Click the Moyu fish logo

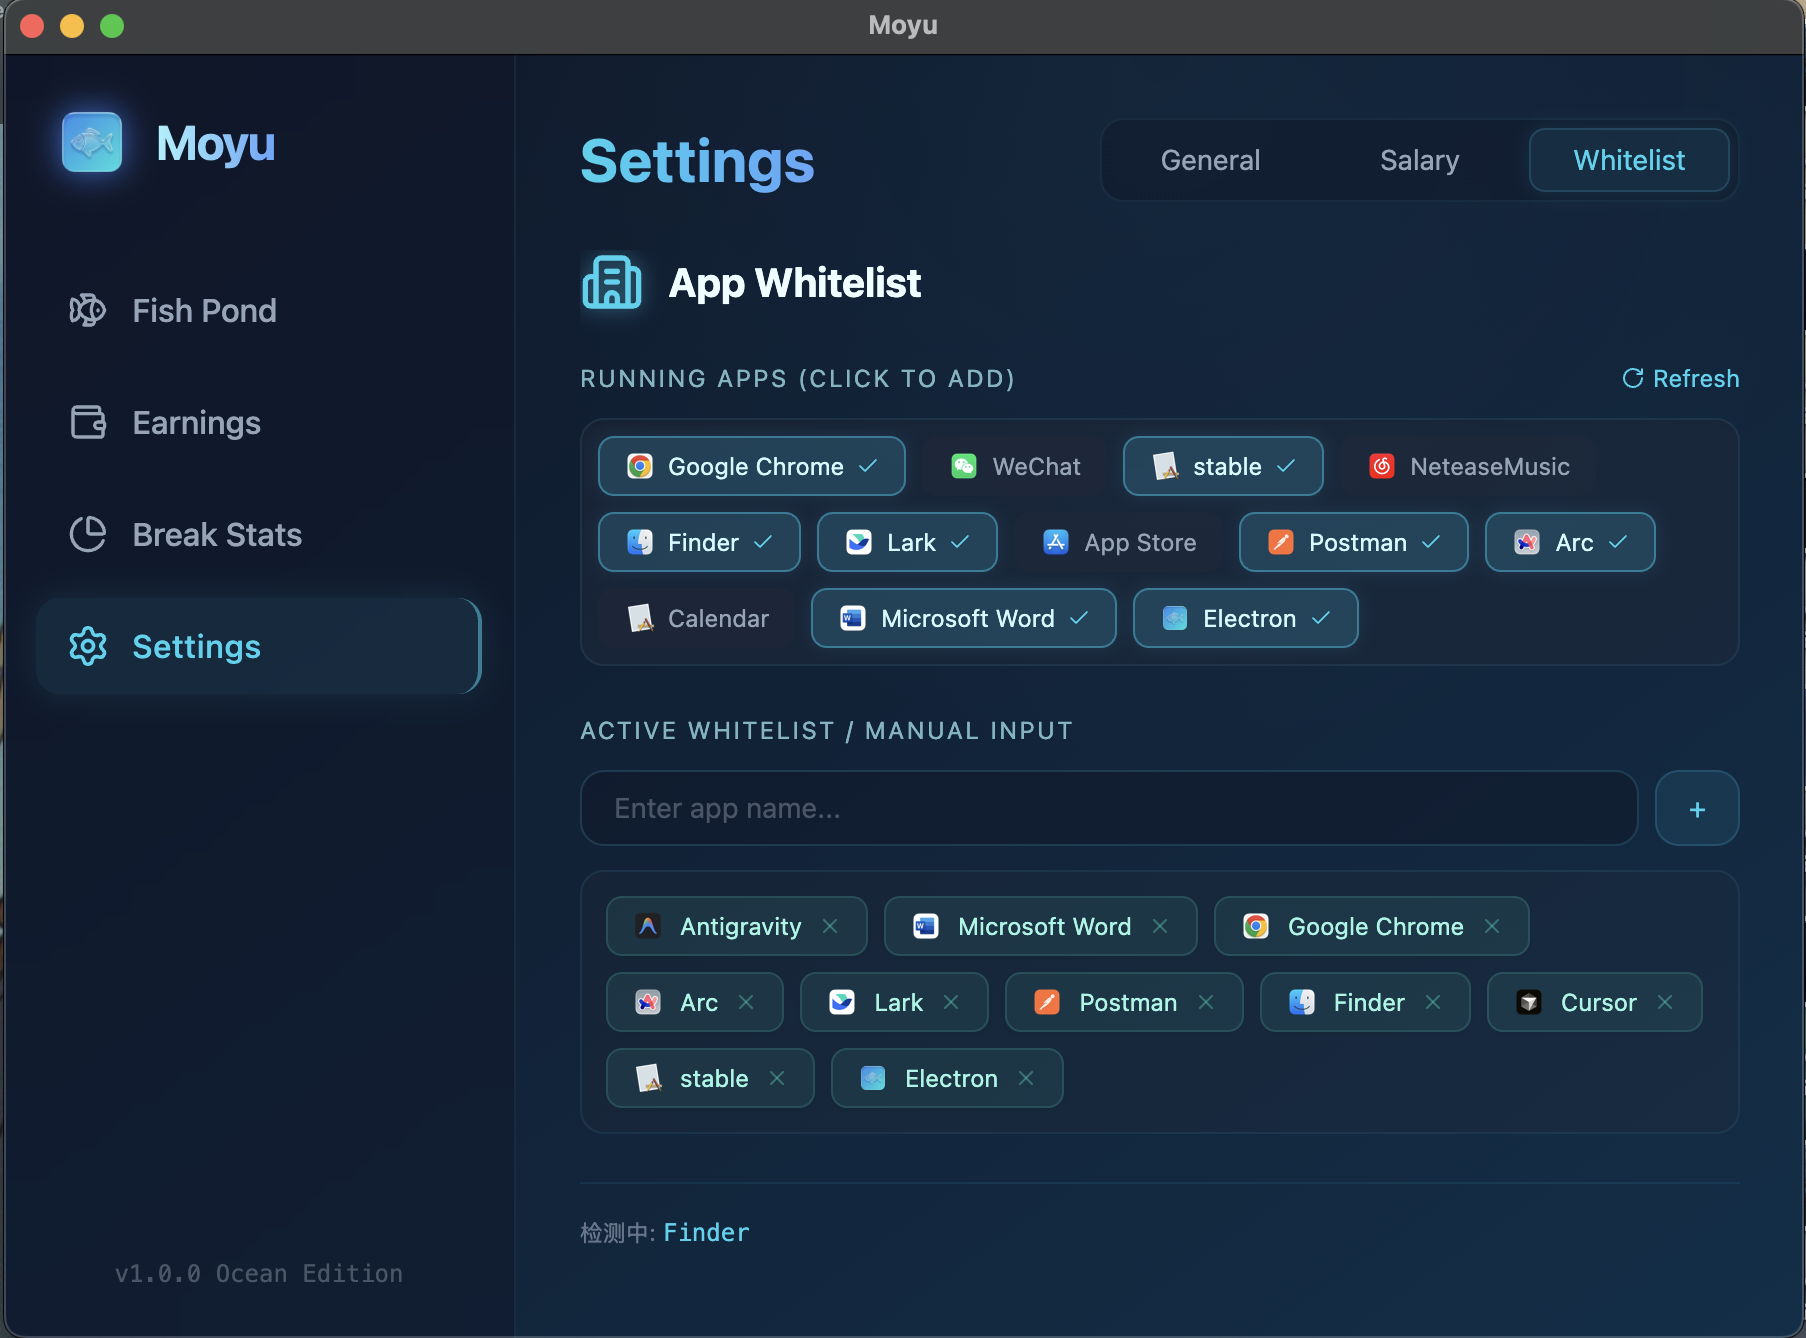pyautogui.click(x=91, y=141)
